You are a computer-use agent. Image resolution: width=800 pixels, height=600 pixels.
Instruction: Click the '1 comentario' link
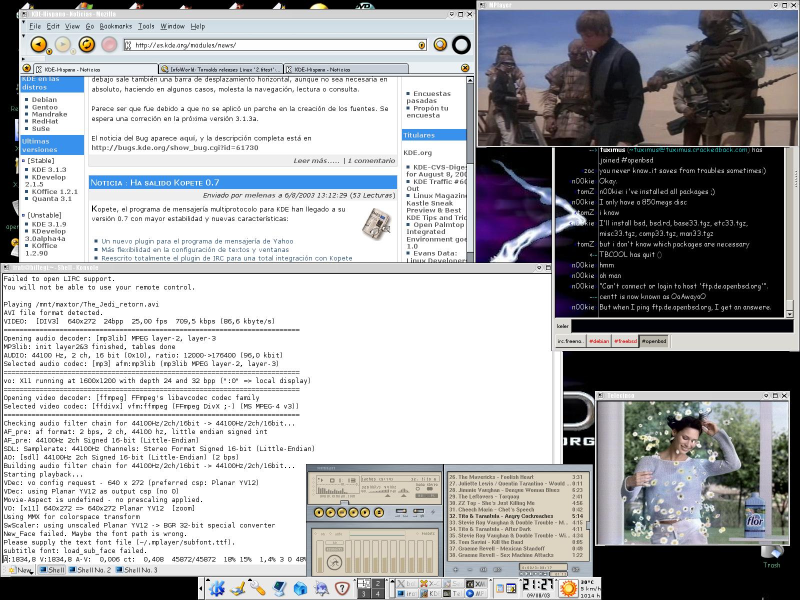click(x=371, y=161)
